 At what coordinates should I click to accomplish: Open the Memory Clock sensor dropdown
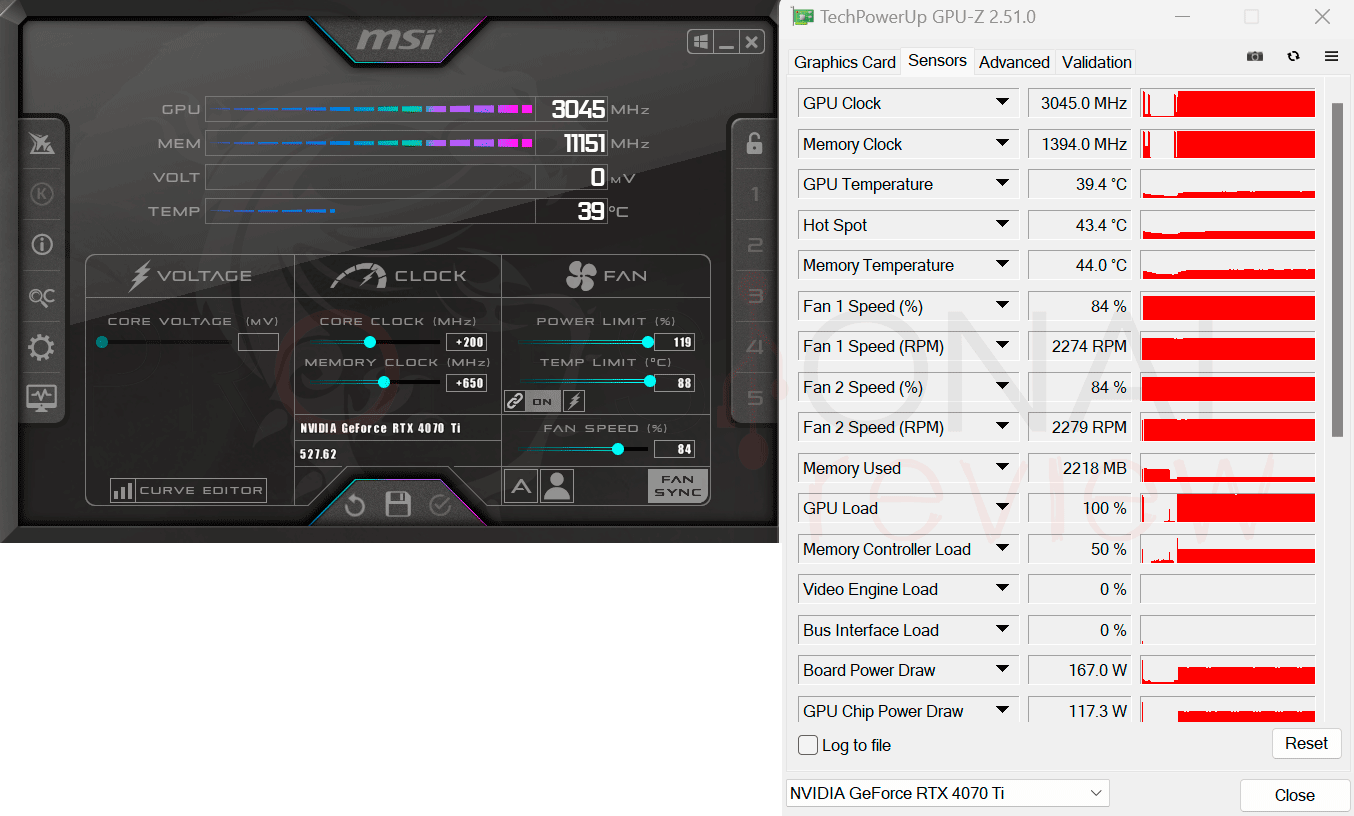[1002, 143]
